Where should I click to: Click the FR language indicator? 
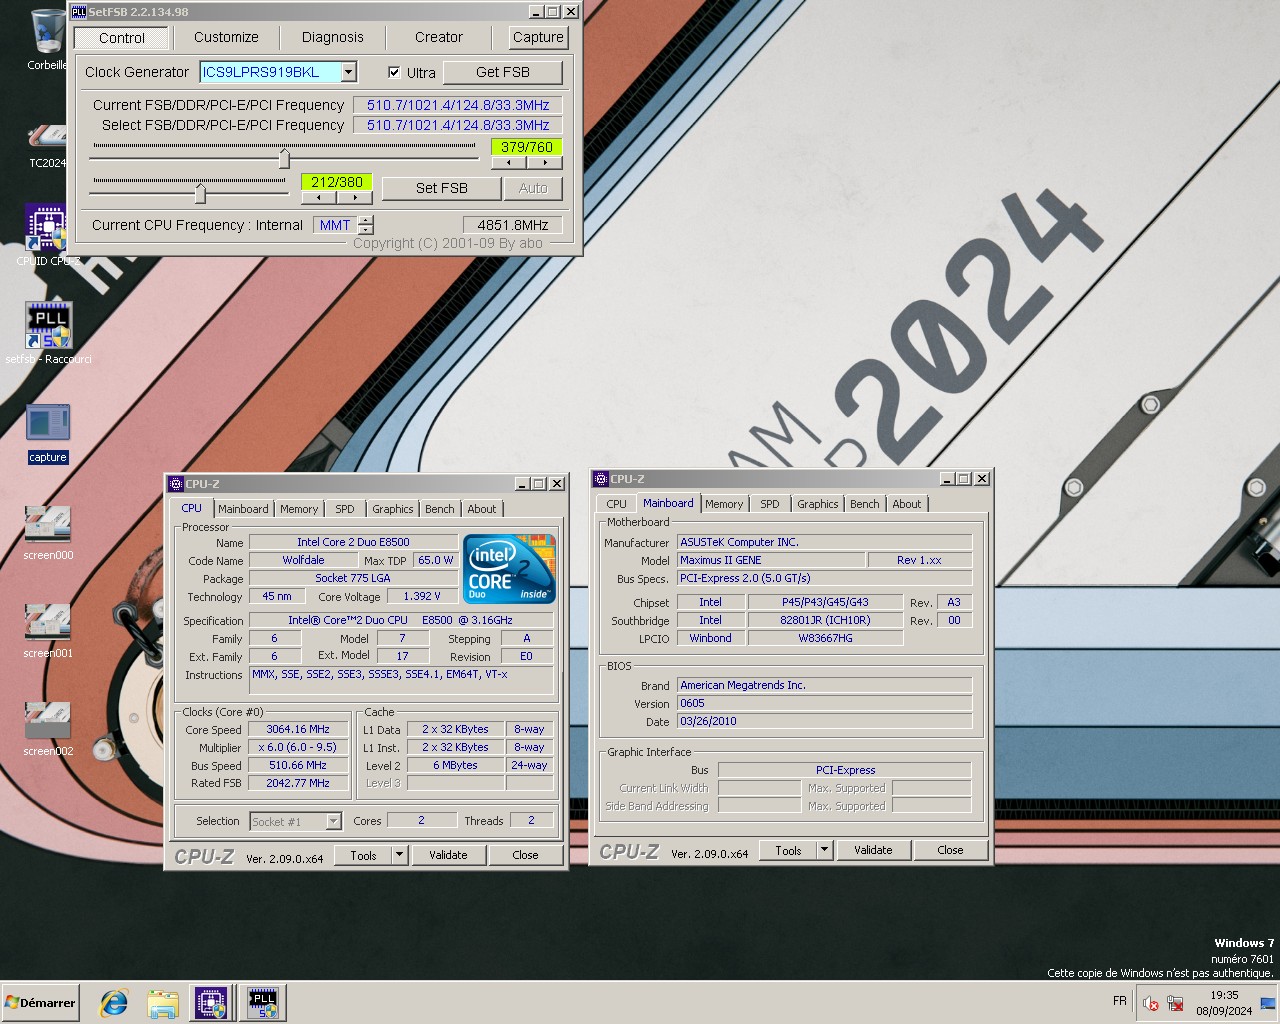tap(1120, 1001)
